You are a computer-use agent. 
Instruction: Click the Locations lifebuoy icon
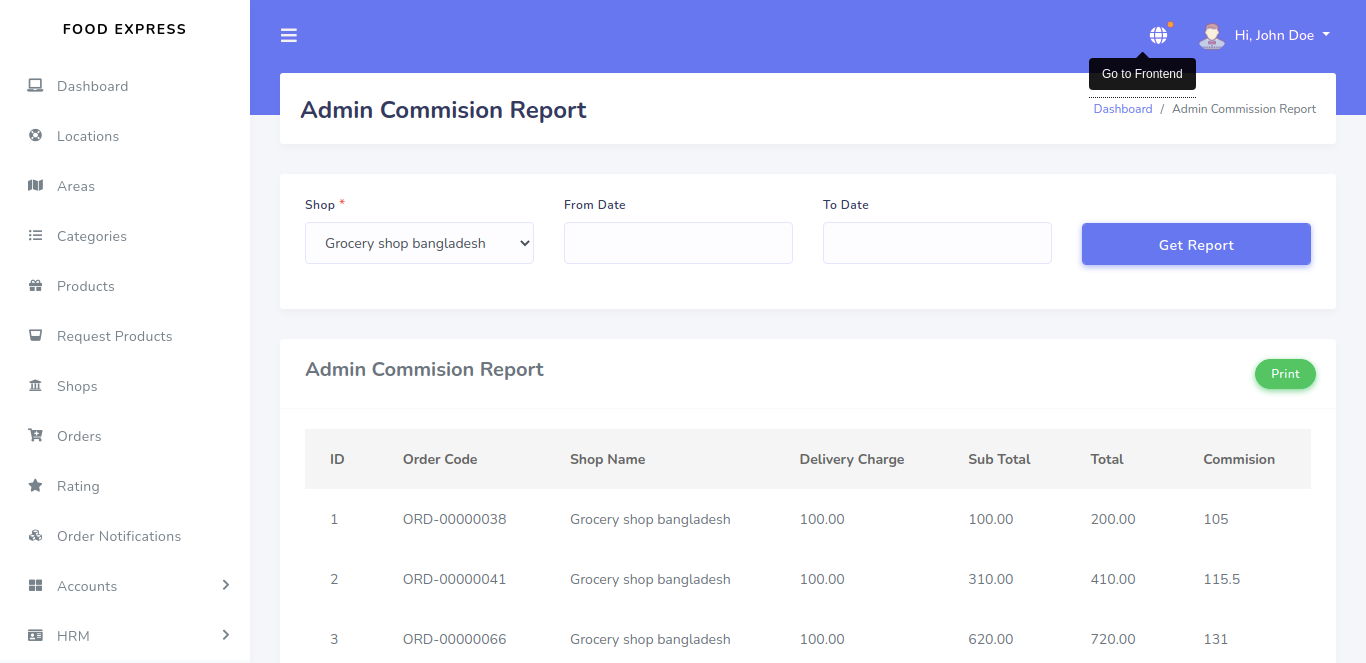pyautogui.click(x=35, y=136)
